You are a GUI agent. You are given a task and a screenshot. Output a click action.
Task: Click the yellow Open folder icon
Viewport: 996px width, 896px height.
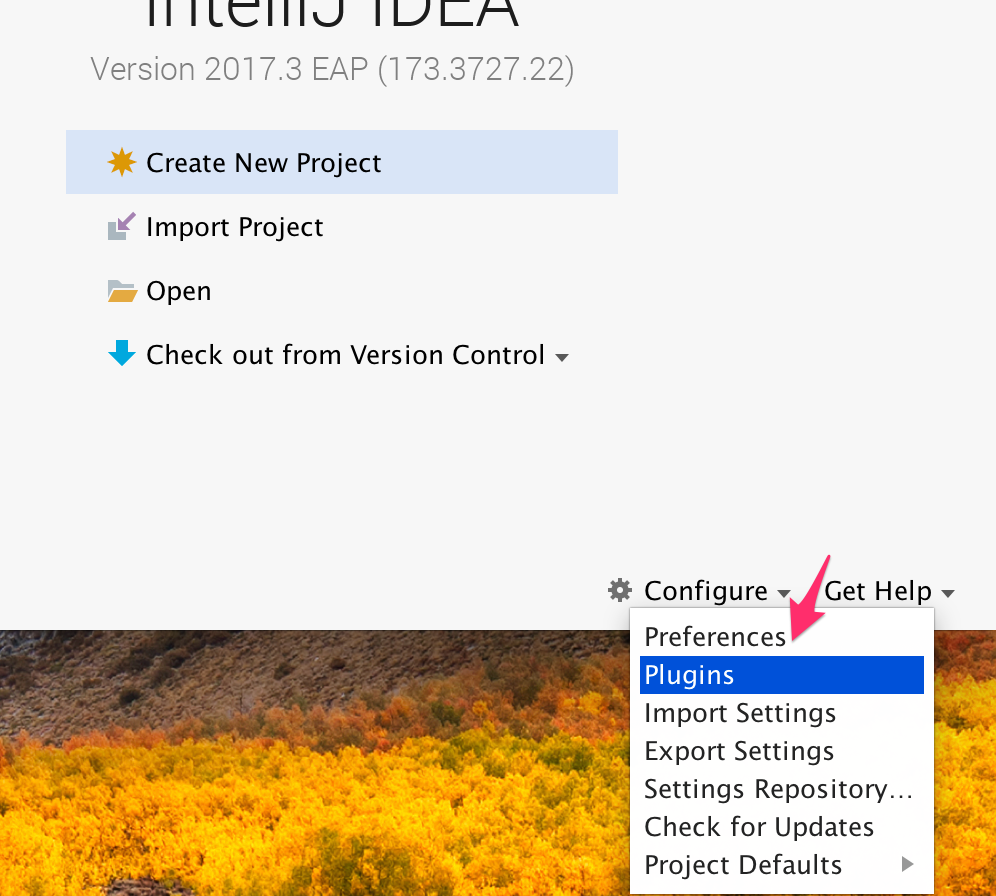121,291
